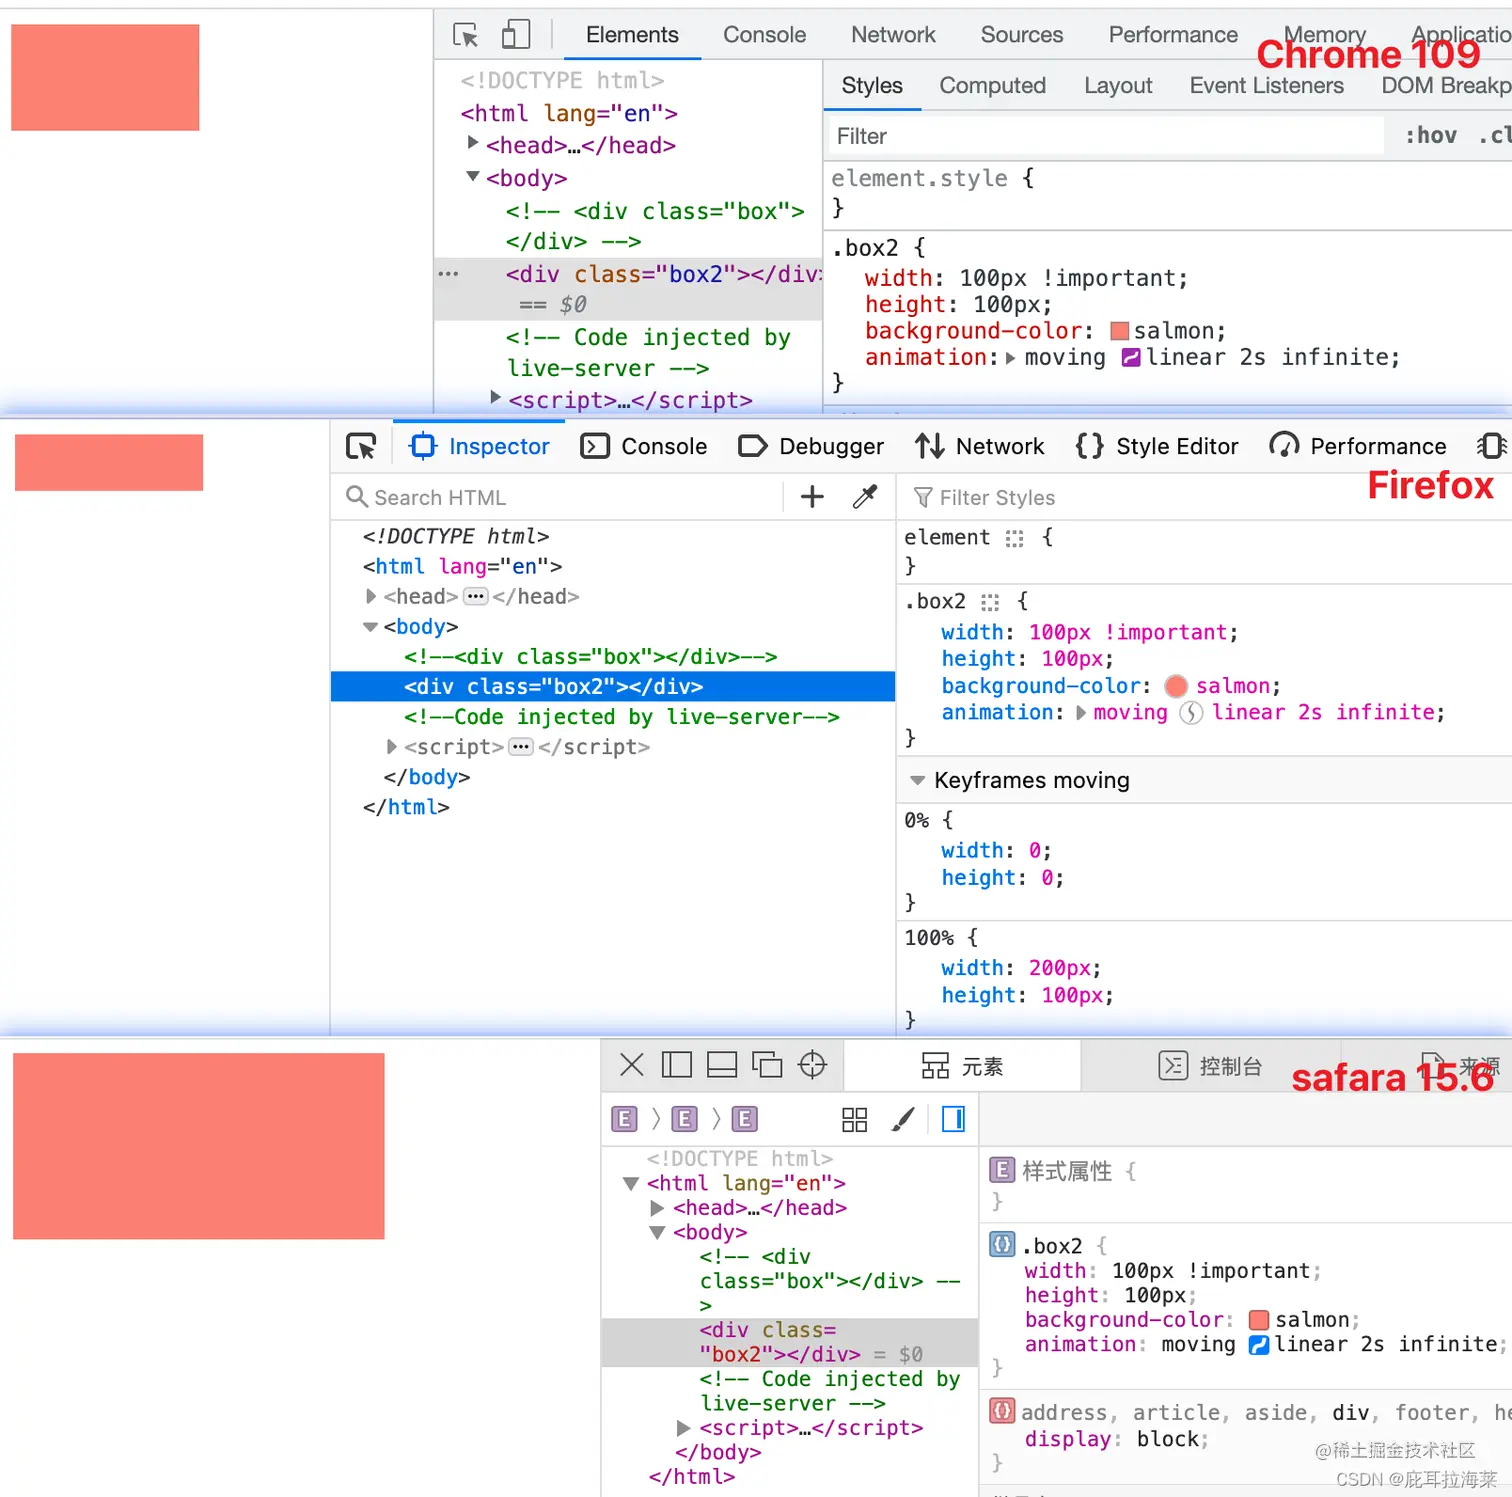This screenshot has width=1512, height=1497.
Task: Expand head node in Chrome elements tree
Action: (473, 143)
